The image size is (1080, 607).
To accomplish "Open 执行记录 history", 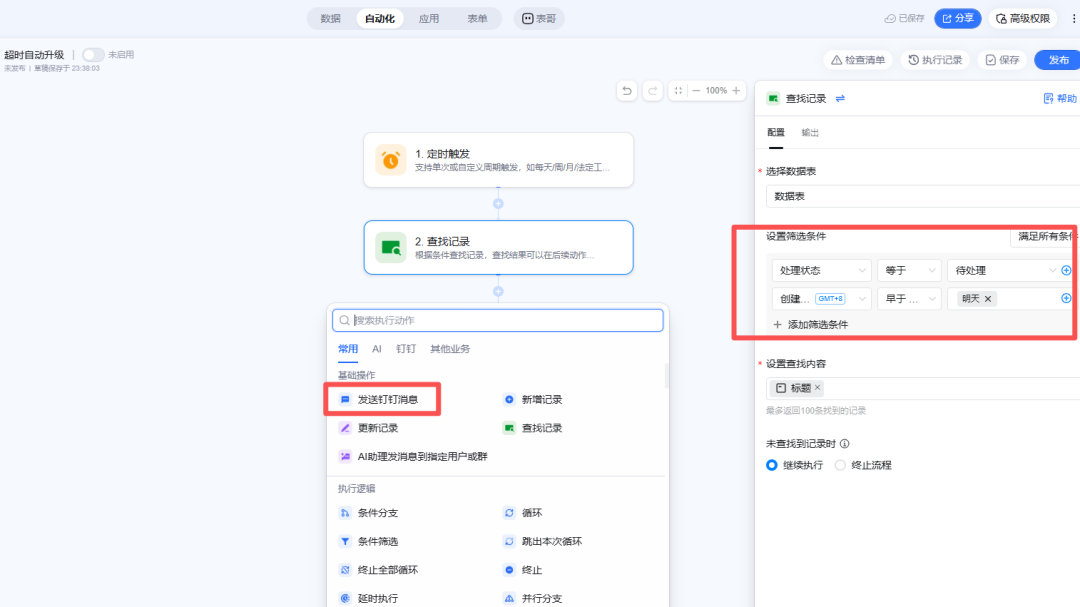I will coord(935,60).
